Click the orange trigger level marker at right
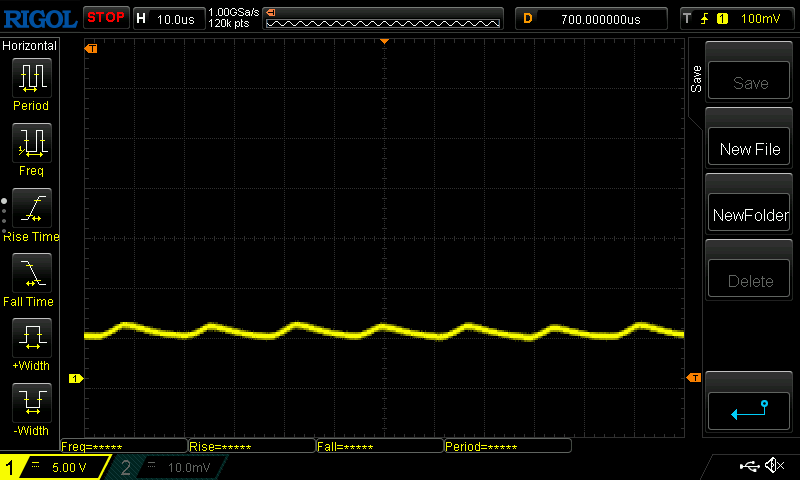The image size is (800, 480). tap(693, 377)
